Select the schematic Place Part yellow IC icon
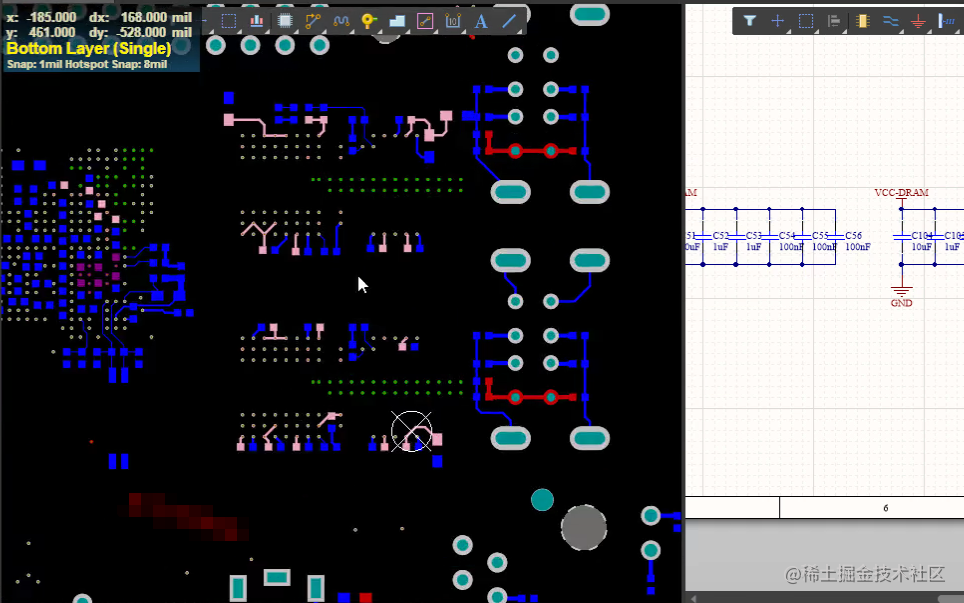 (x=862, y=20)
